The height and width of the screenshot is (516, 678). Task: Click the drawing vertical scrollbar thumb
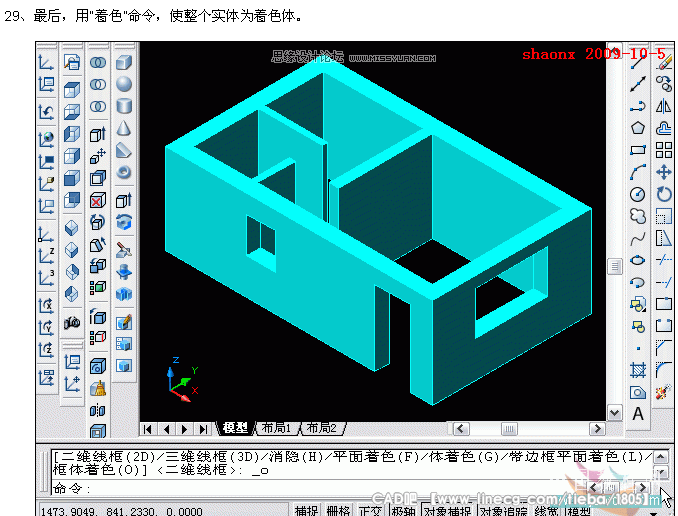(x=614, y=266)
